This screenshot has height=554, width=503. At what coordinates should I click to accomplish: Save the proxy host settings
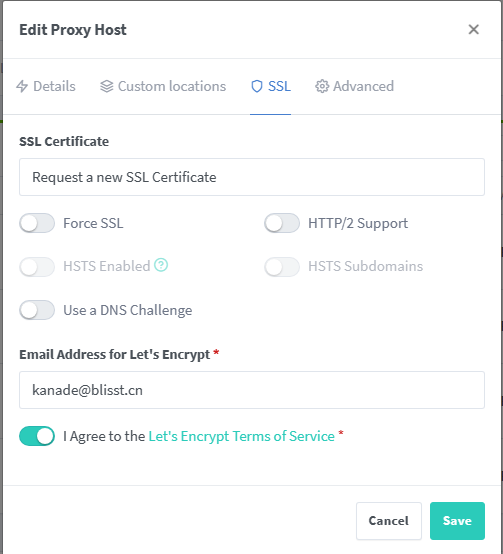457,521
